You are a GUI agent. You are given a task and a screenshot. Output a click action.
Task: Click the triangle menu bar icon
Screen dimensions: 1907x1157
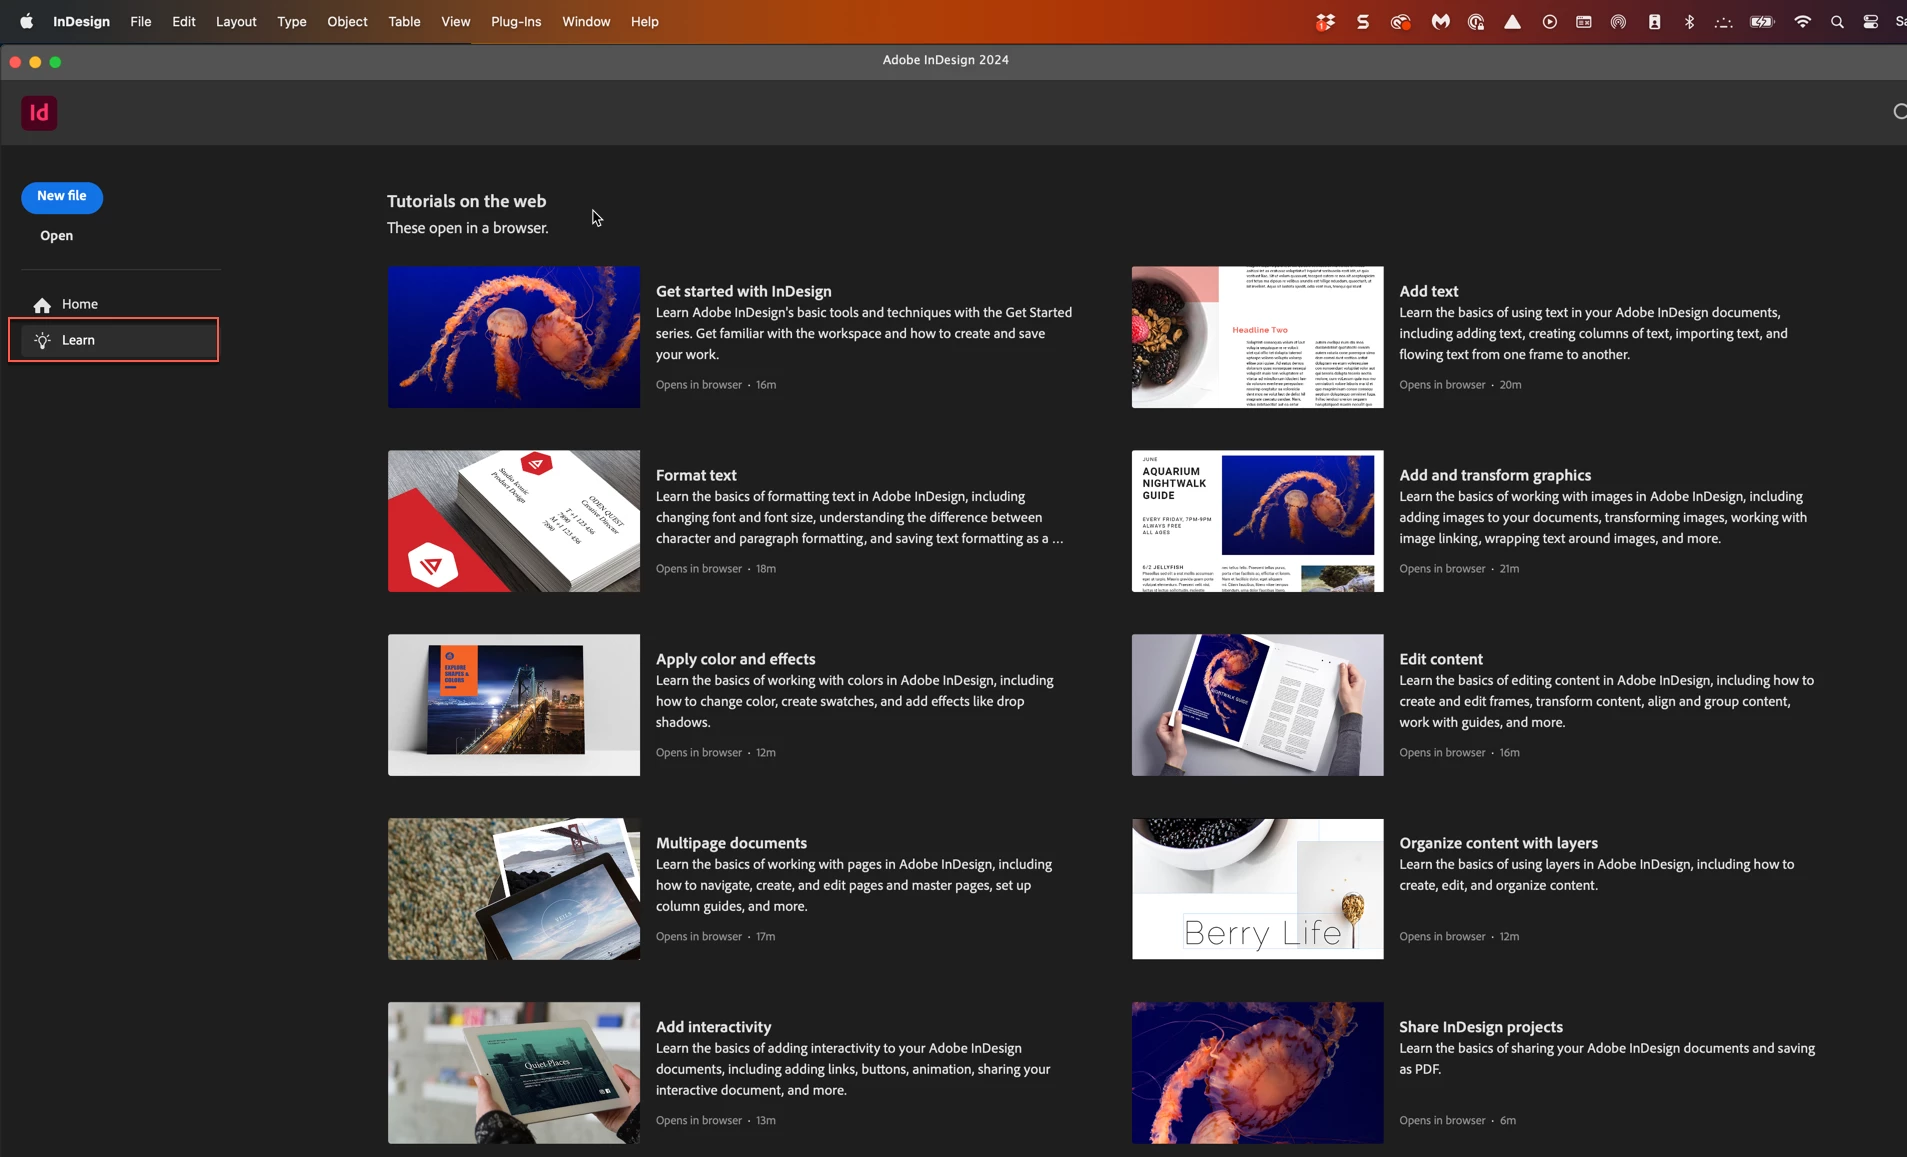pyautogui.click(x=1512, y=21)
